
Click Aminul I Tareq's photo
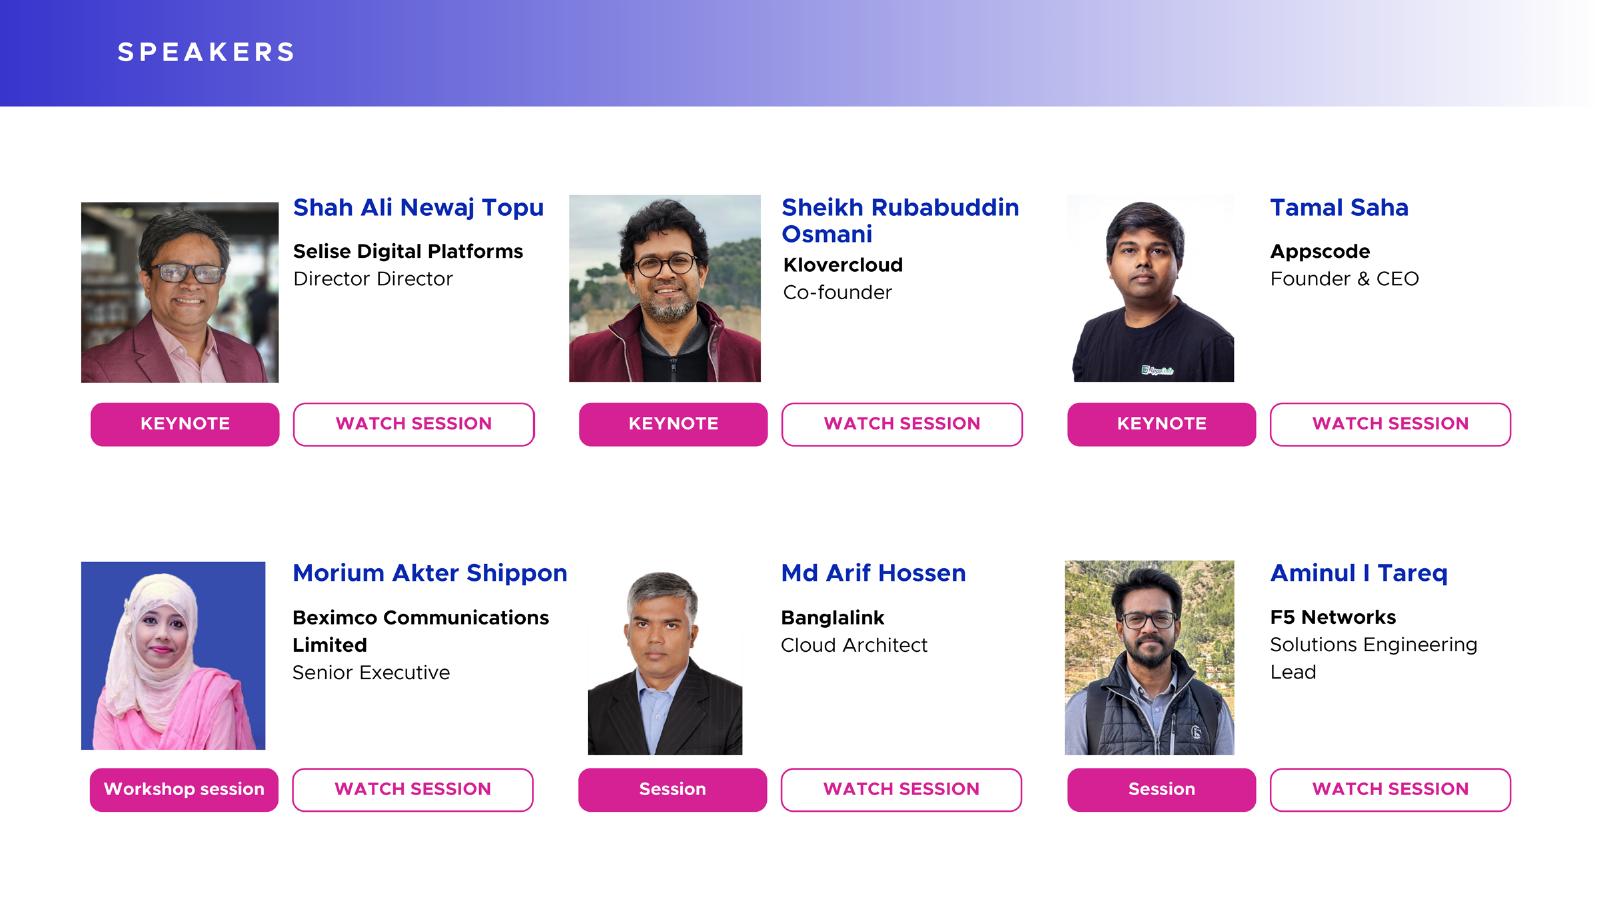click(1149, 657)
